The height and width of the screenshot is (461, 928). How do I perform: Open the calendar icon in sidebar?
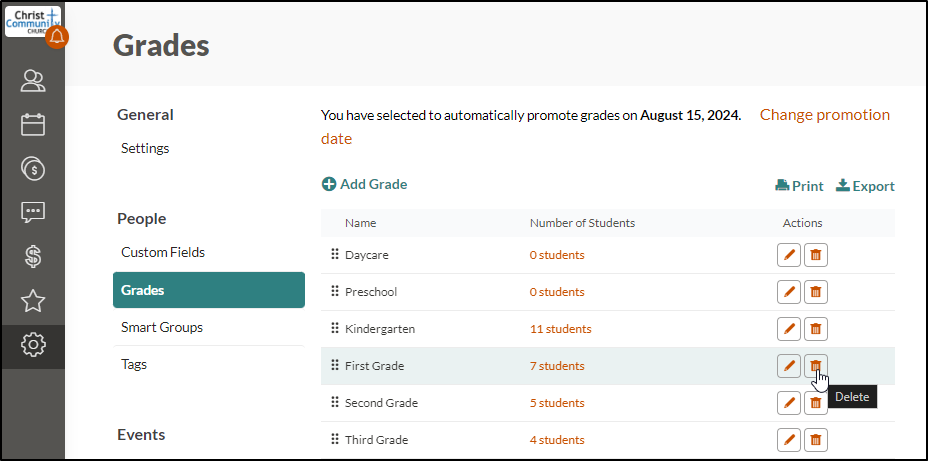coord(33,125)
